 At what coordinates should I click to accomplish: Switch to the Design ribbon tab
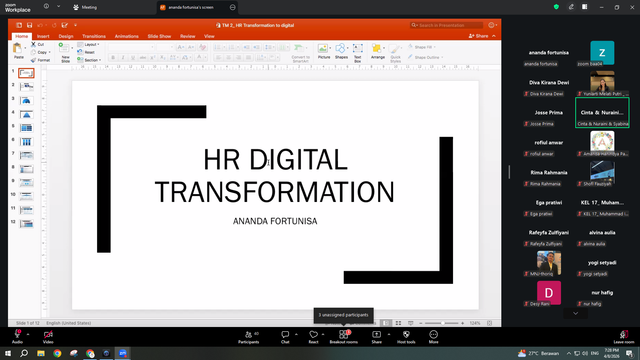tap(66, 36)
